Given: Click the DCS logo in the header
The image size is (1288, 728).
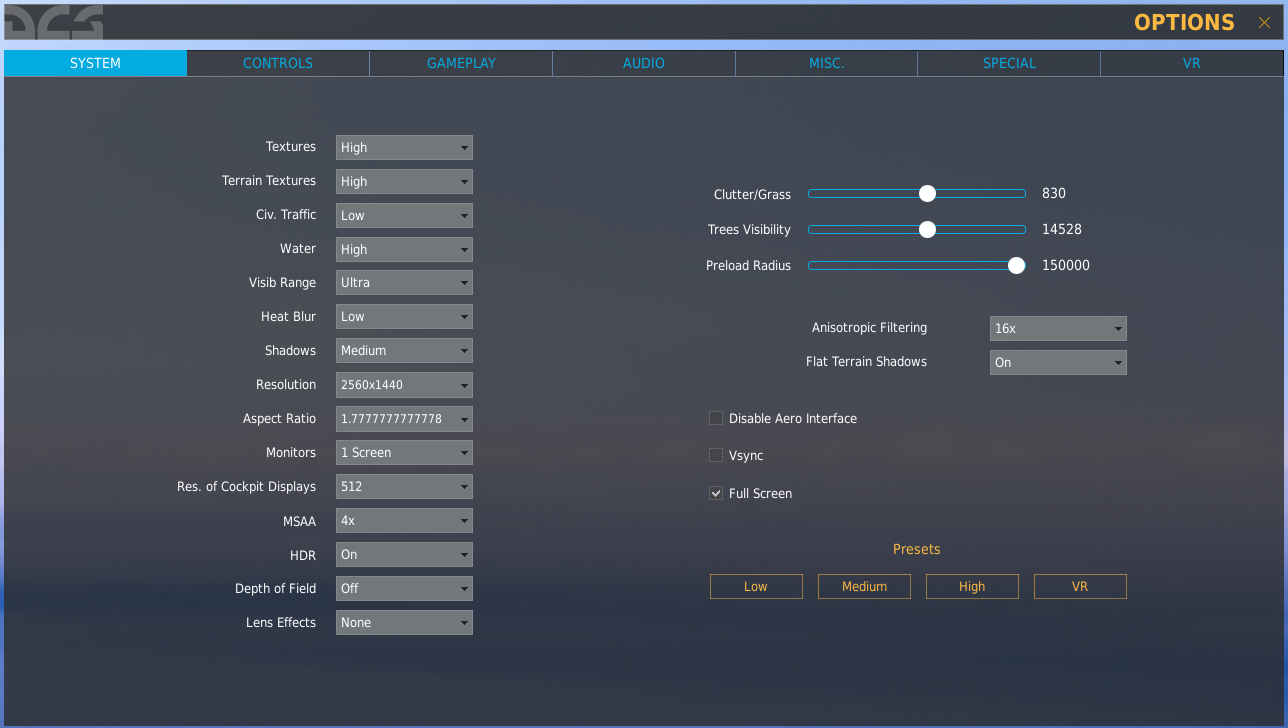Looking at the screenshot, I should 53,22.
